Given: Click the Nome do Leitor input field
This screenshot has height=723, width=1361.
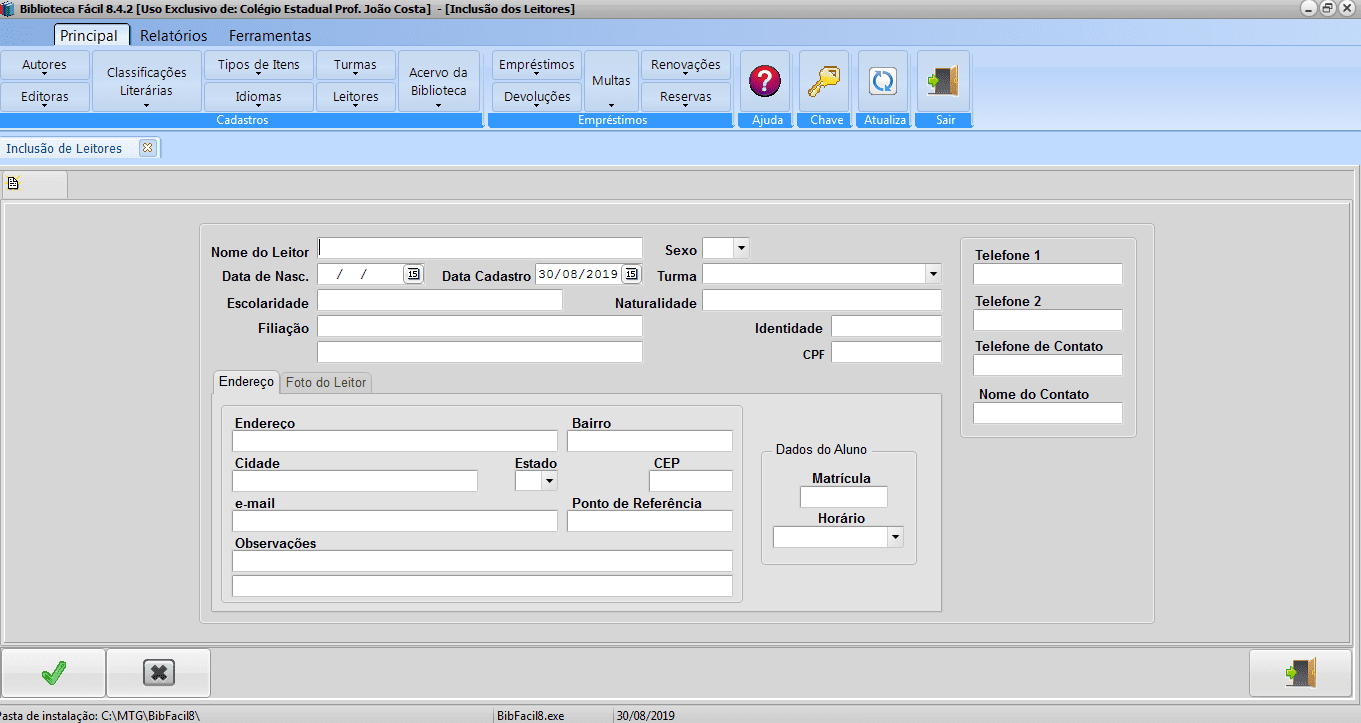Looking at the screenshot, I should click(480, 248).
